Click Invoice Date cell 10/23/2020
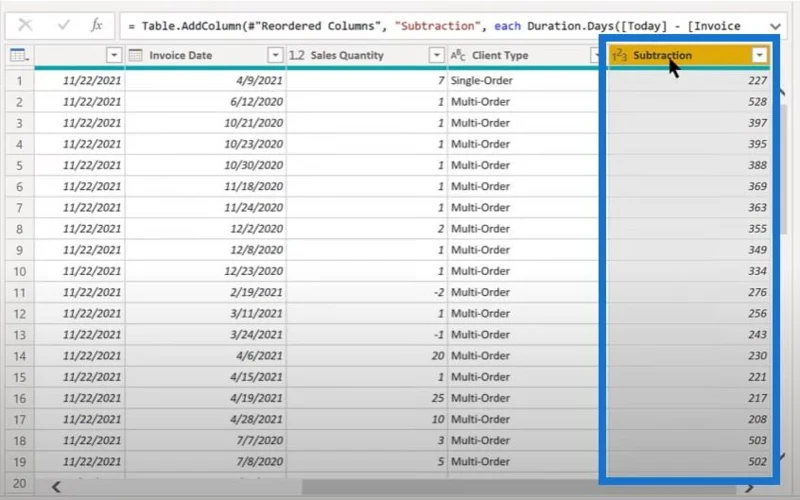 click(x=206, y=144)
